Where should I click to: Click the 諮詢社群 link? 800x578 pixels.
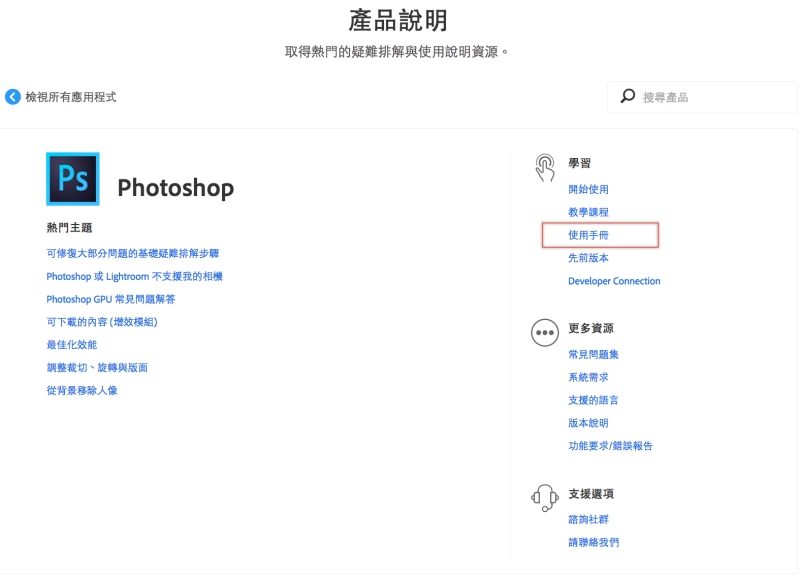tap(588, 519)
